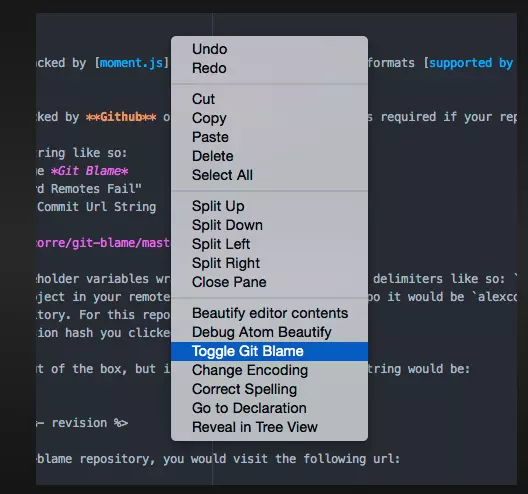
Task: Select Reveal in Tree View
Action: tap(269, 427)
